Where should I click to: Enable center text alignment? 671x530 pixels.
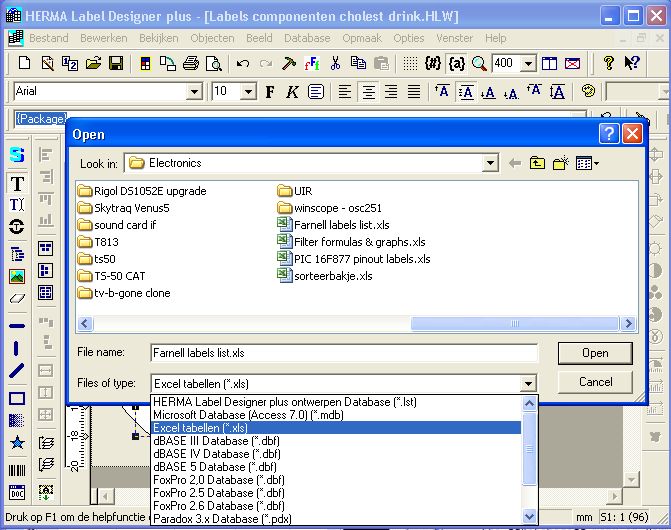368,91
